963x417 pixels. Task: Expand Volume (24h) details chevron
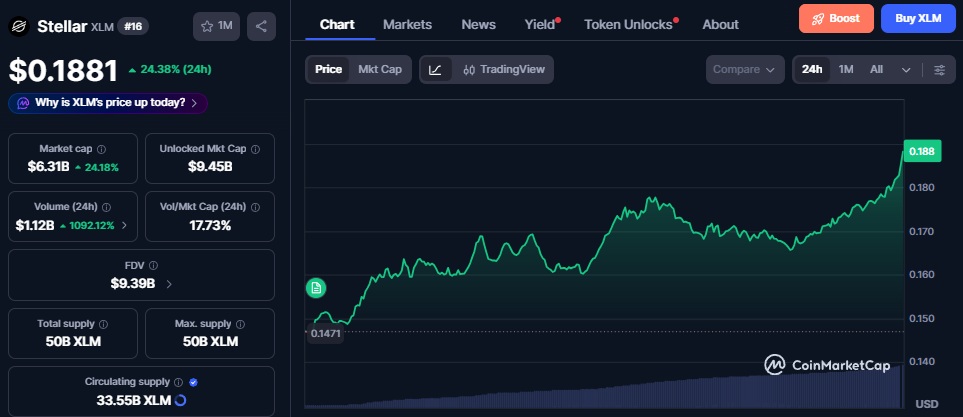point(125,225)
